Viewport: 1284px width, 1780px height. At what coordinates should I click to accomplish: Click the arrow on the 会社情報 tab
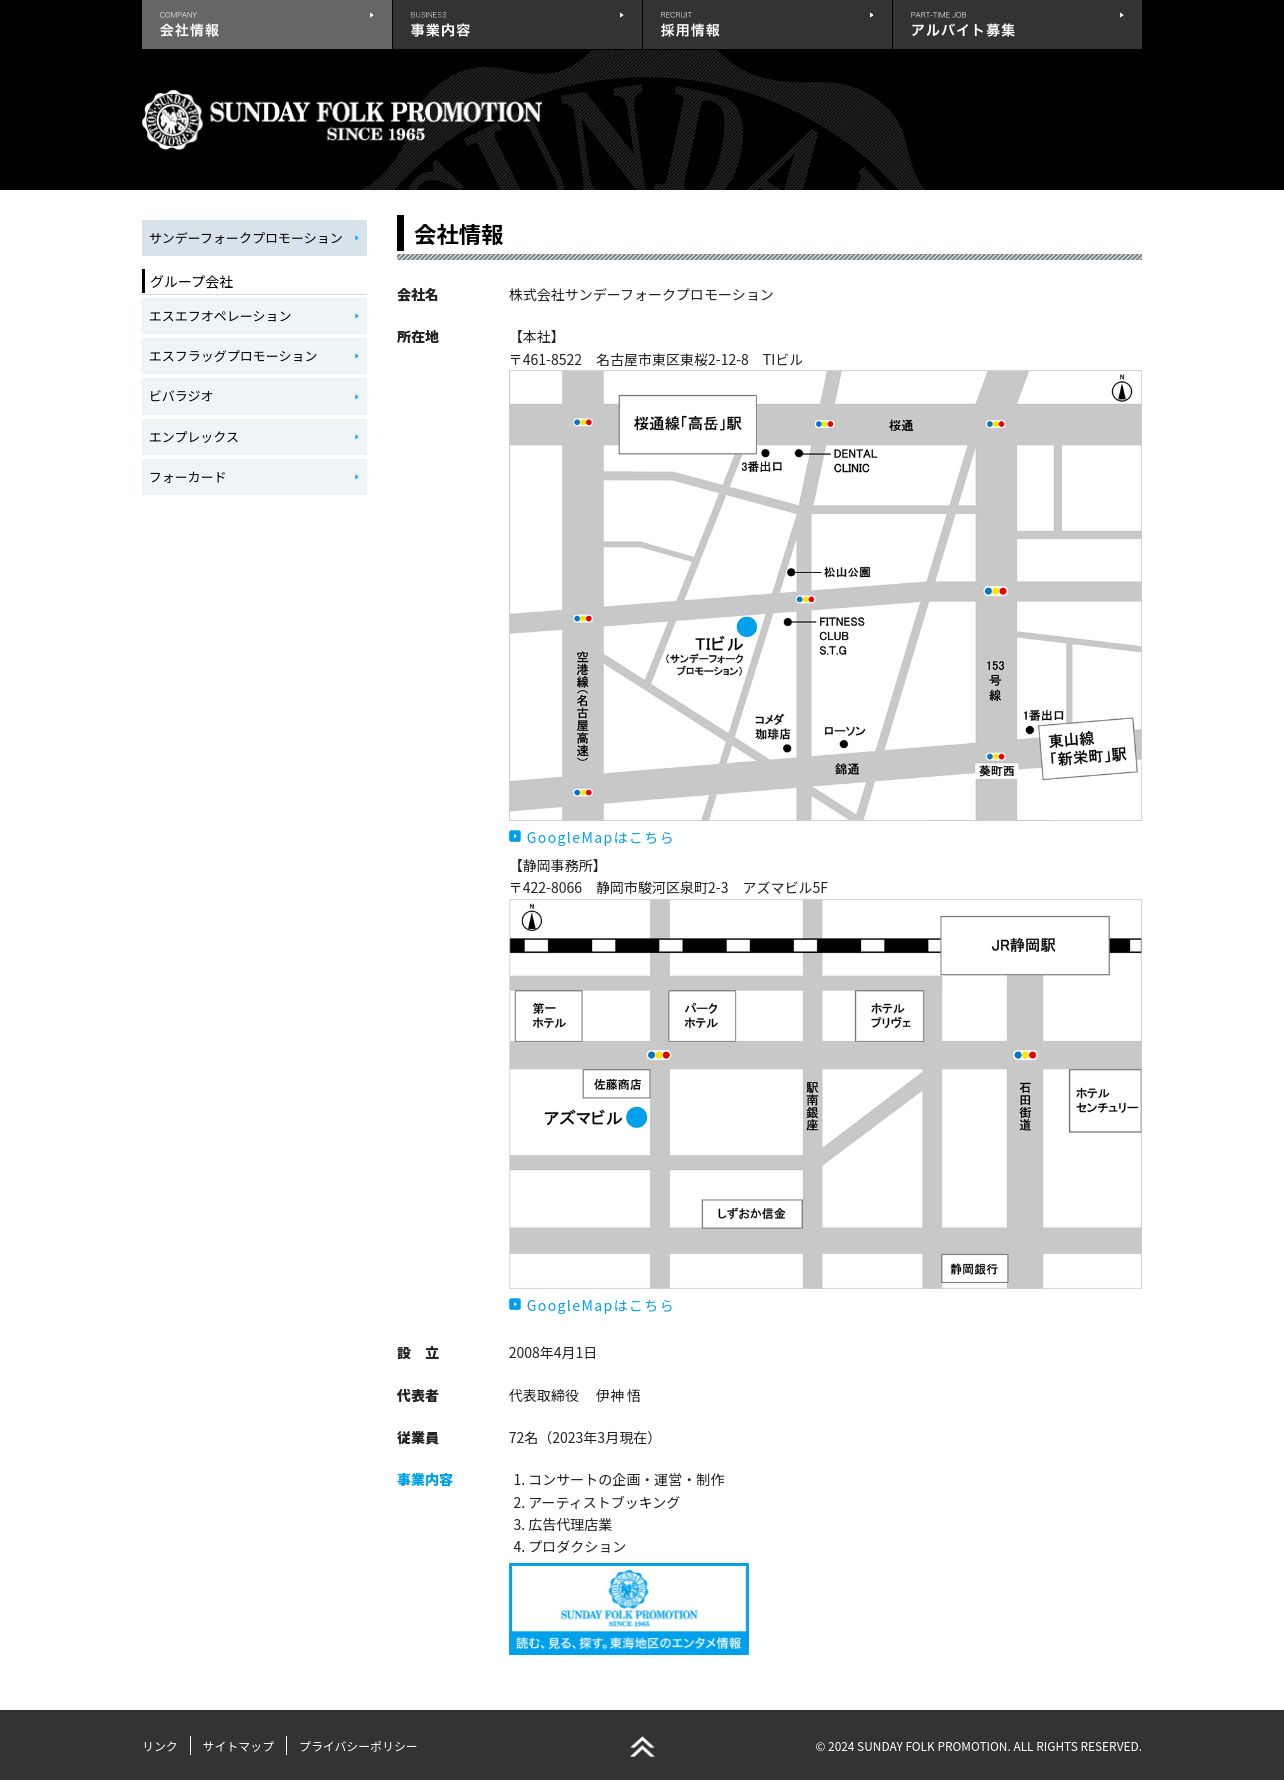[372, 15]
